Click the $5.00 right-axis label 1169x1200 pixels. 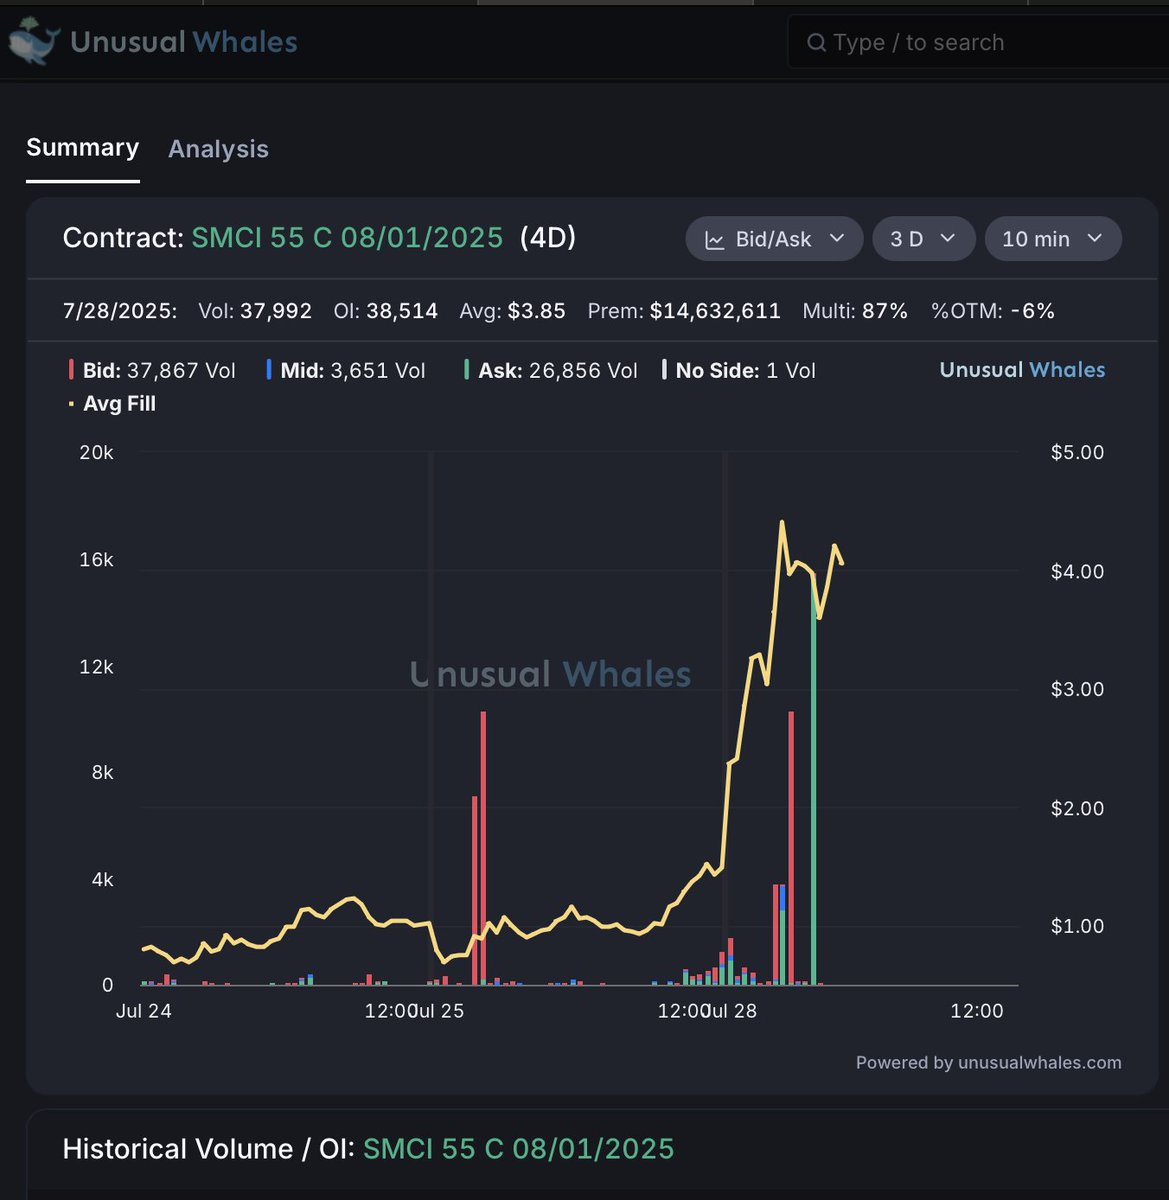coord(1077,452)
